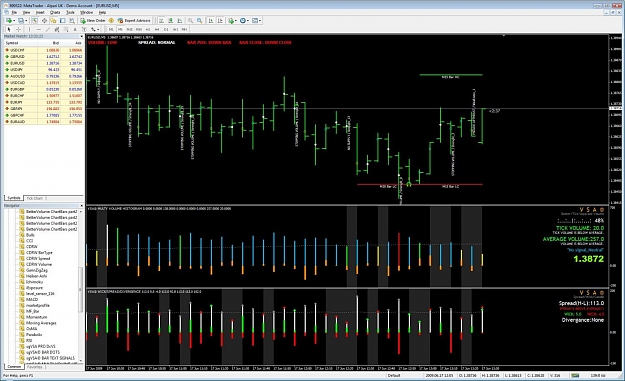Switch chart to line chart style
This screenshot has width=625, height=381.
click(x=180, y=20)
